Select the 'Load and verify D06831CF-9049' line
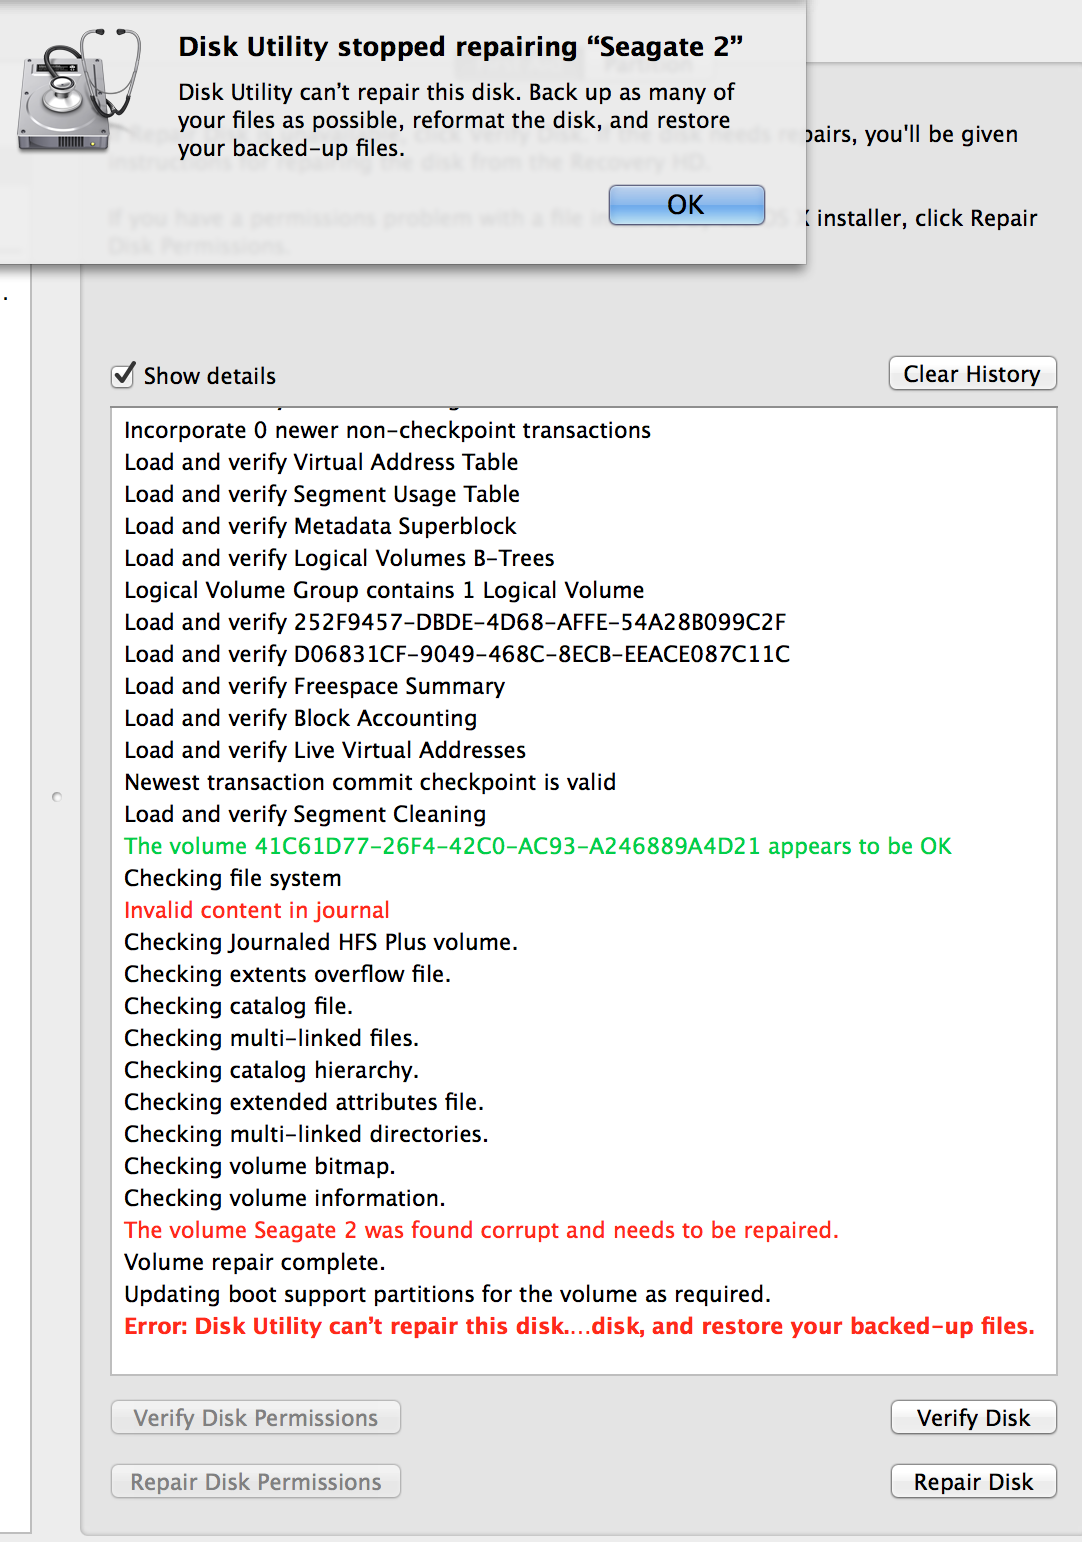This screenshot has height=1542, width=1082. pos(457,654)
